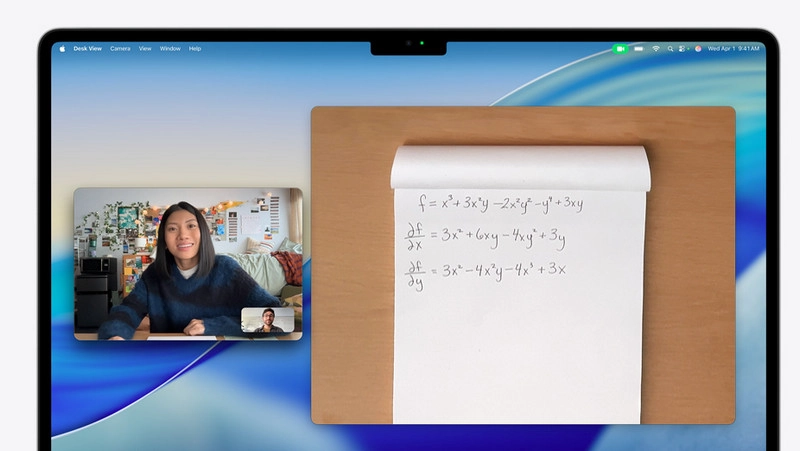
Task: Open the Wi-Fi menu
Action: point(656,48)
